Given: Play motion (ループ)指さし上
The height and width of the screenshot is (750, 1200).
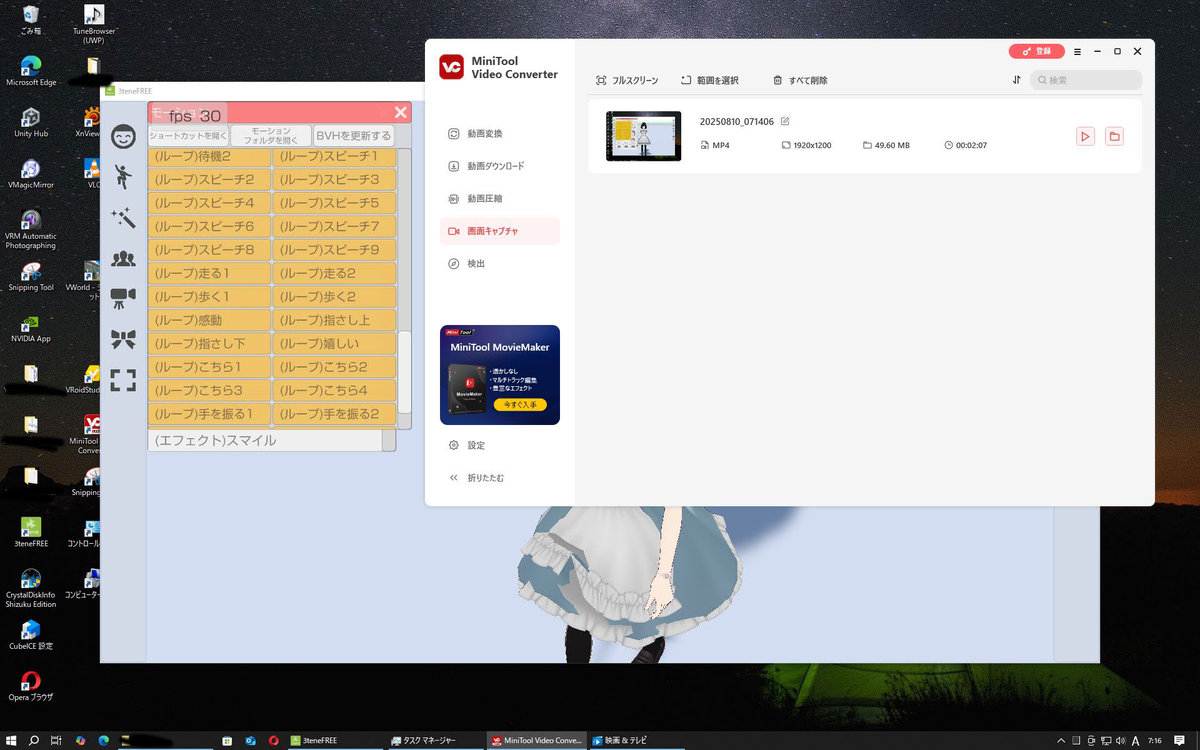Looking at the screenshot, I should click(335, 320).
